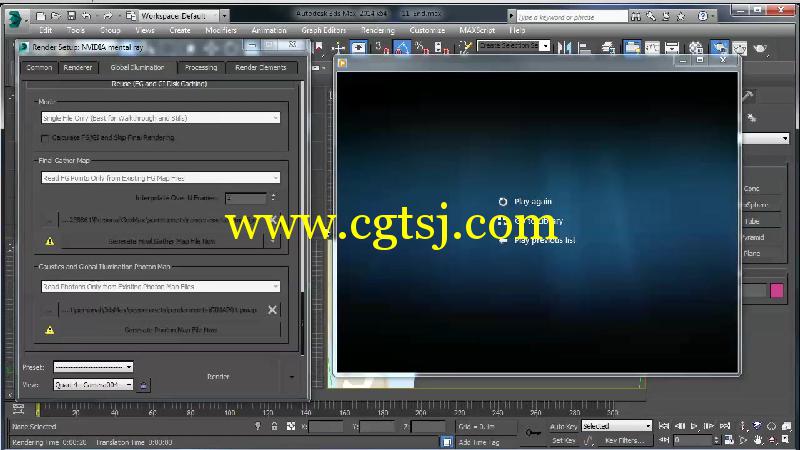Click the Undo arrow icon
The image size is (800, 450).
click(x=87, y=16)
